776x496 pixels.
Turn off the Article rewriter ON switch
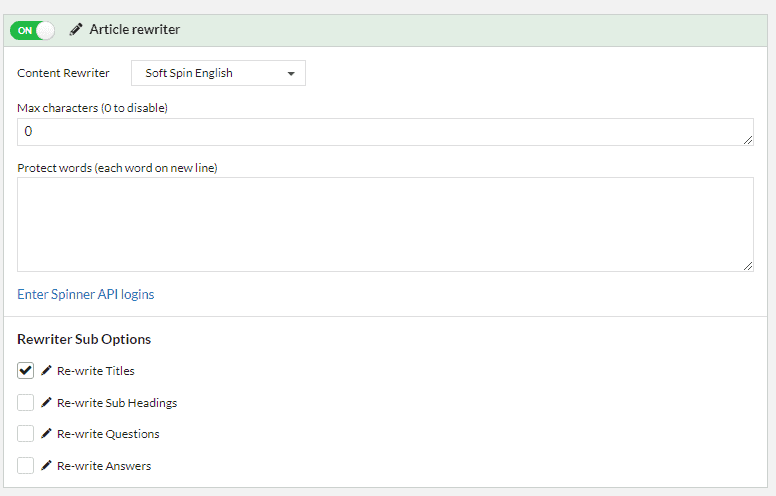pyautogui.click(x=32, y=31)
